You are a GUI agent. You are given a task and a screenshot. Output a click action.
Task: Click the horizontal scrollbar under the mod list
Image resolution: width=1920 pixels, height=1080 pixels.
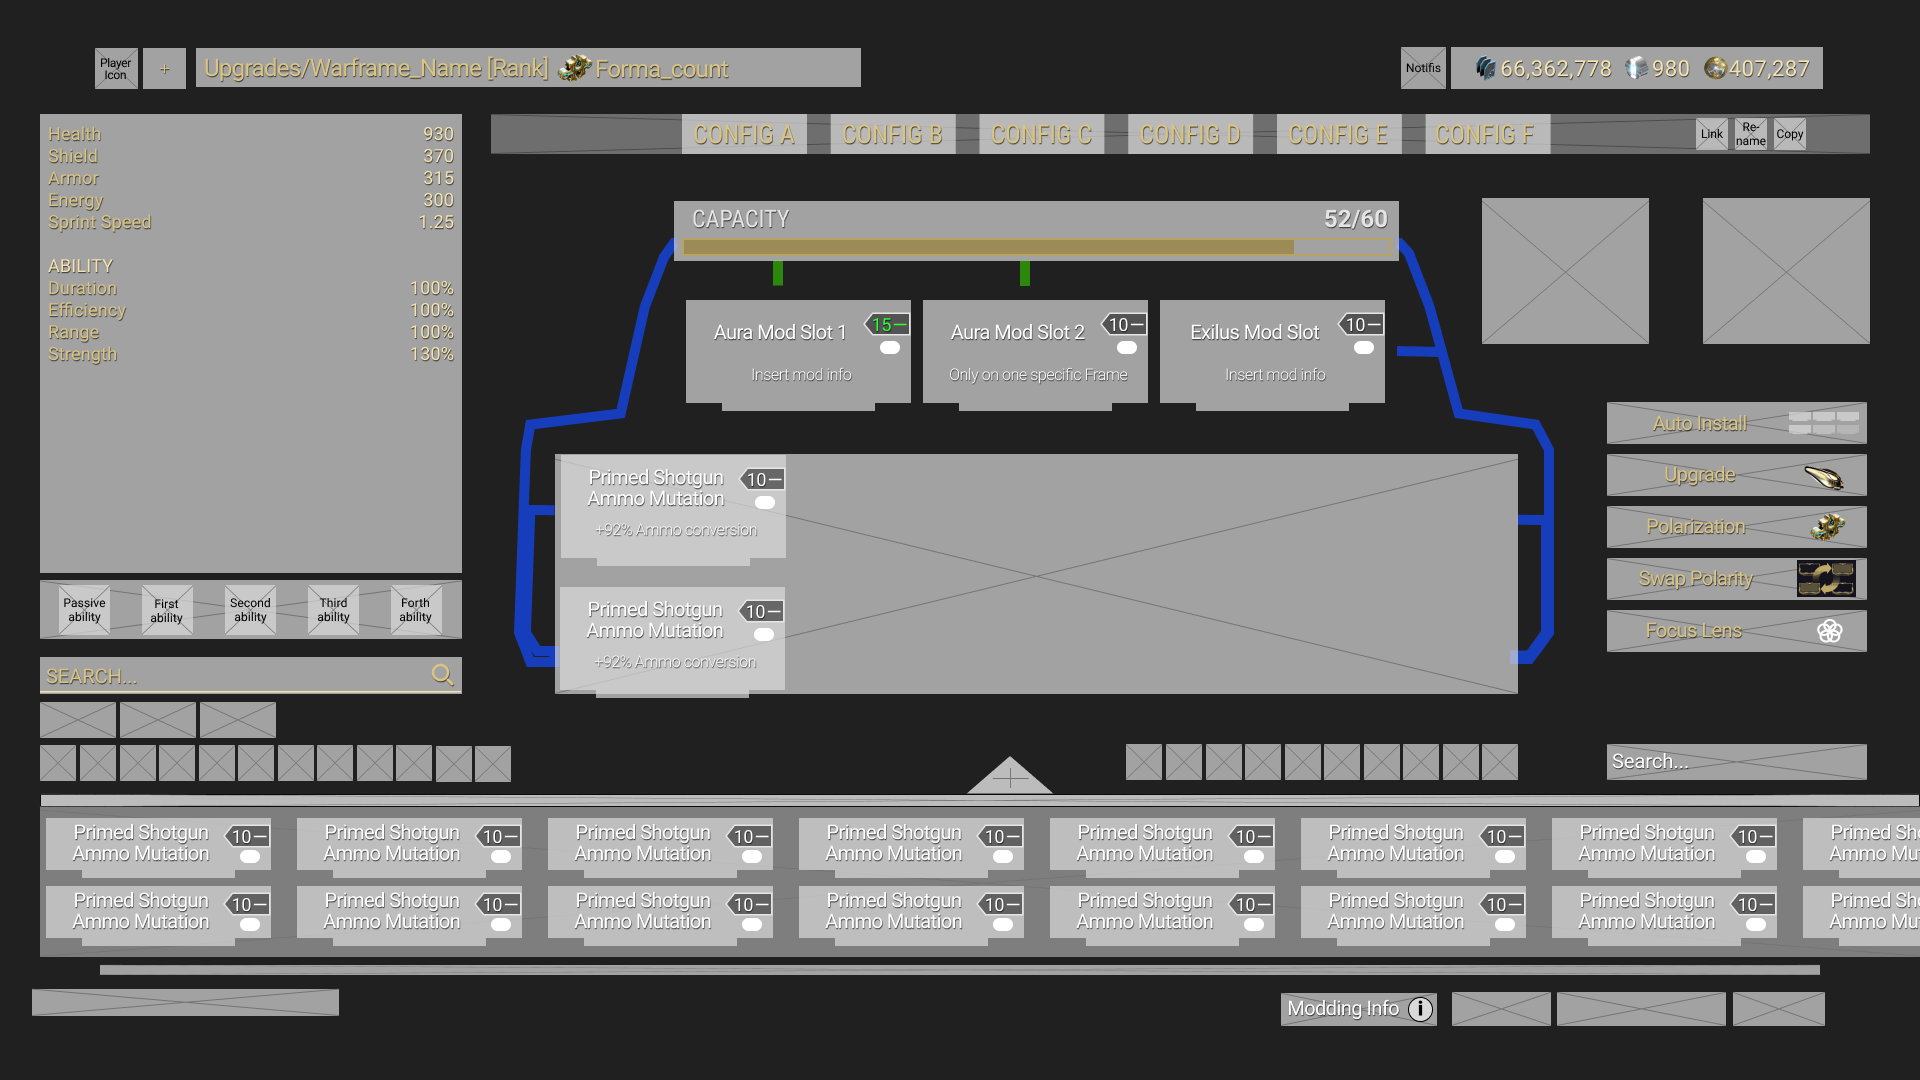pos(960,970)
